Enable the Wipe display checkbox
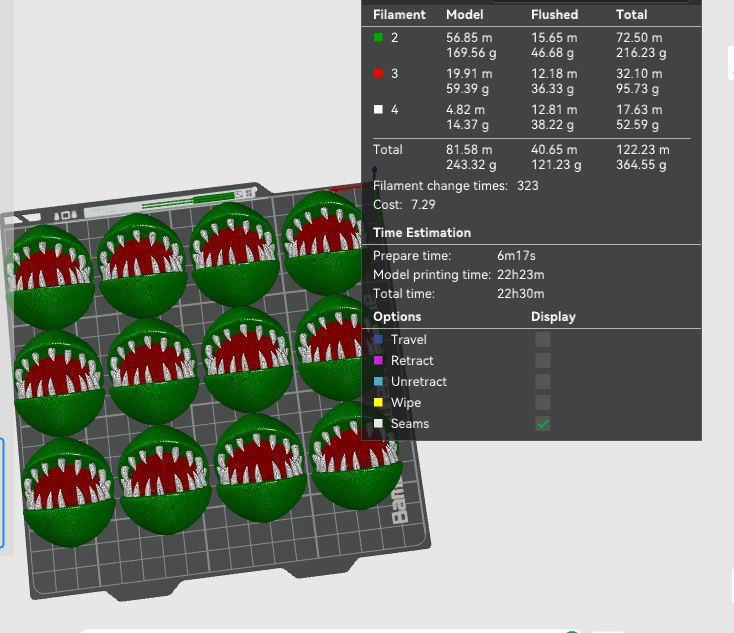 tap(543, 402)
